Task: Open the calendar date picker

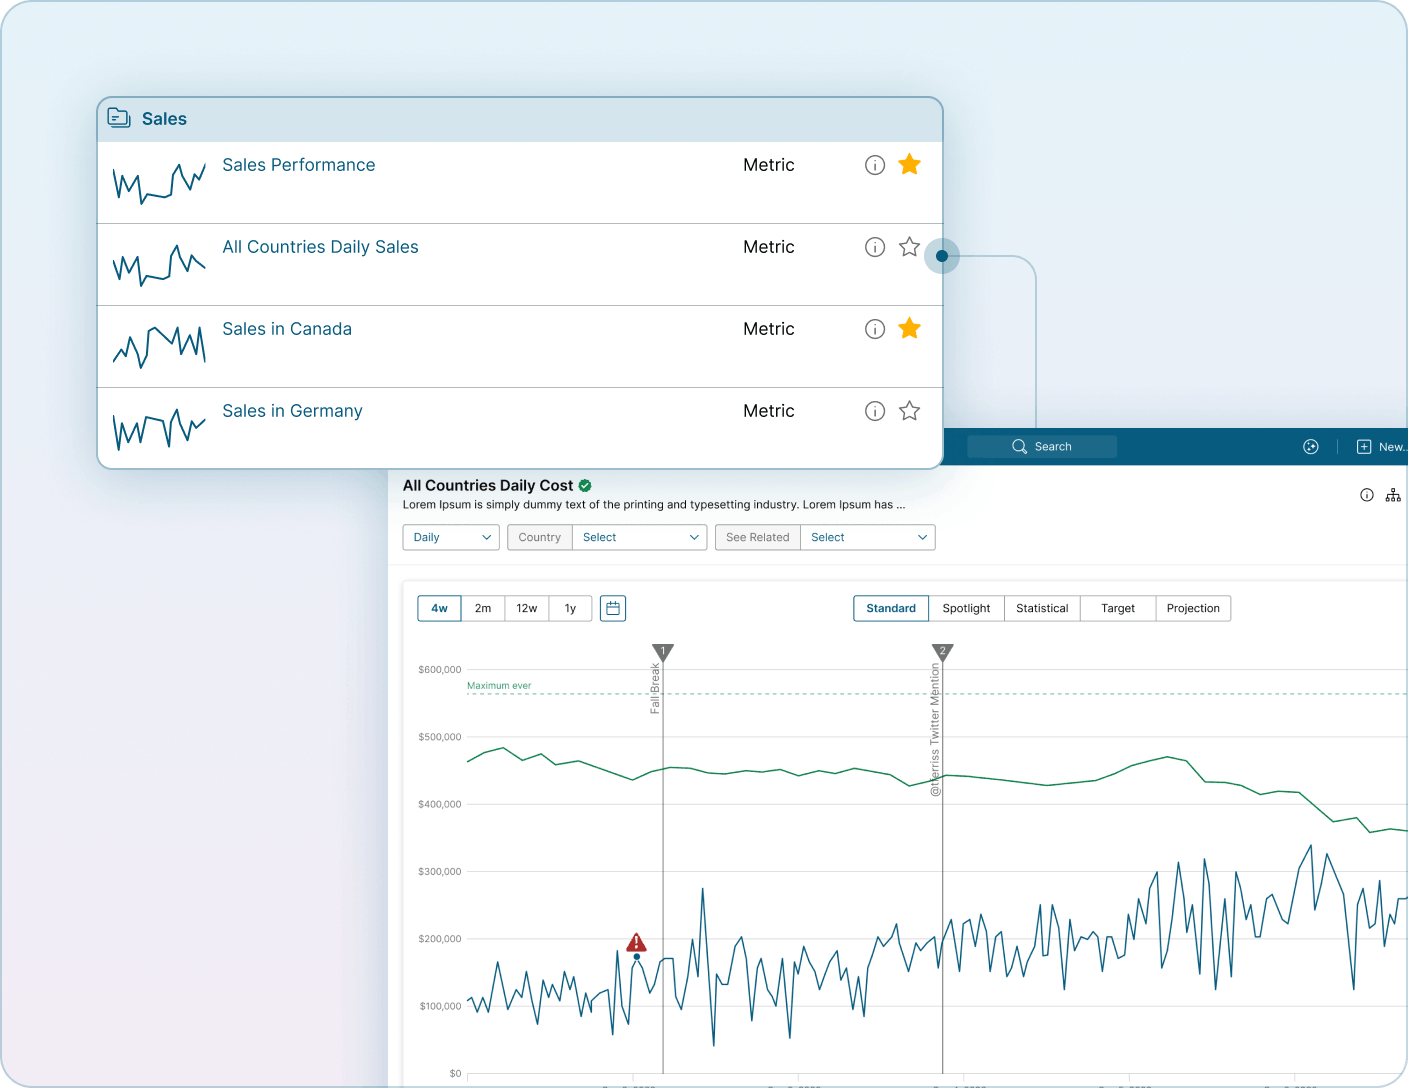Action: click(612, 607)
